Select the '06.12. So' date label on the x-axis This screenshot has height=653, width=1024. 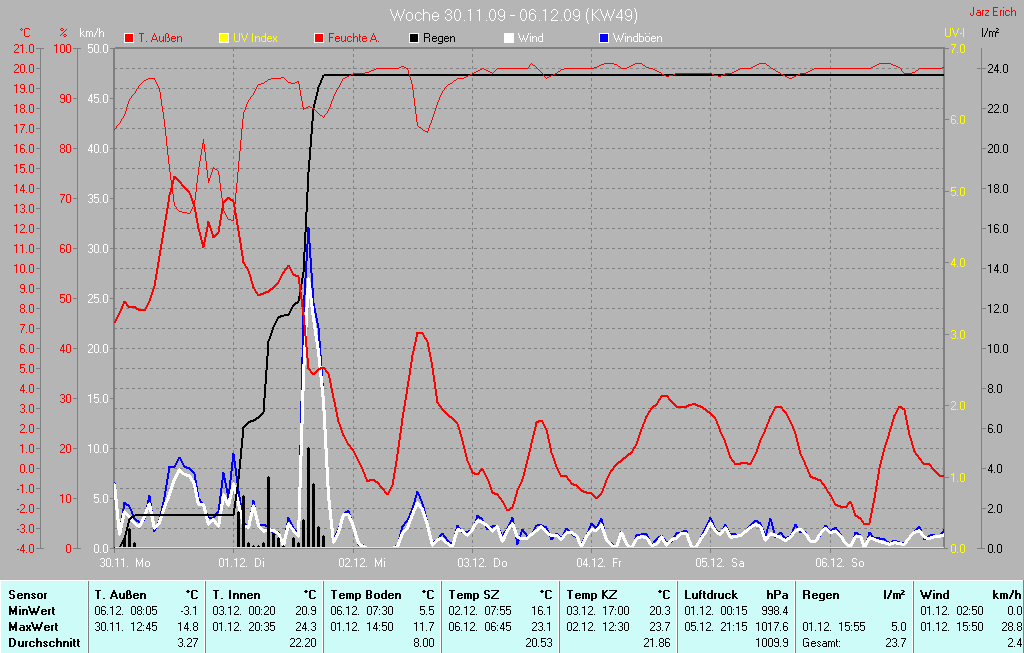tap(839, 562)
